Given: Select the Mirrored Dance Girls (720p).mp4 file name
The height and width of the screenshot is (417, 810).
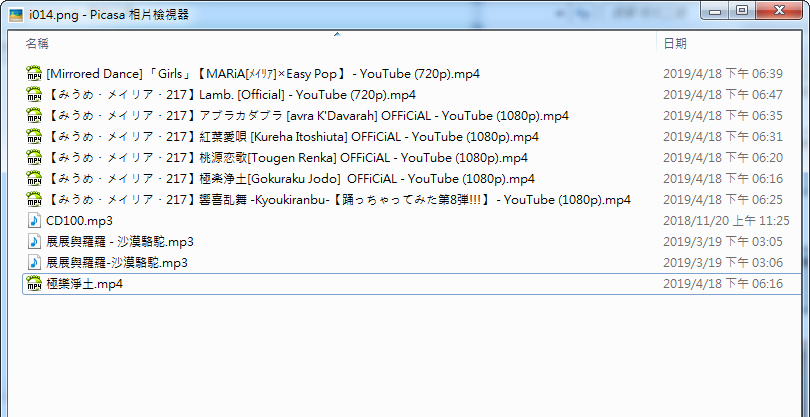Looking at the screenshot, I should 263,74.
